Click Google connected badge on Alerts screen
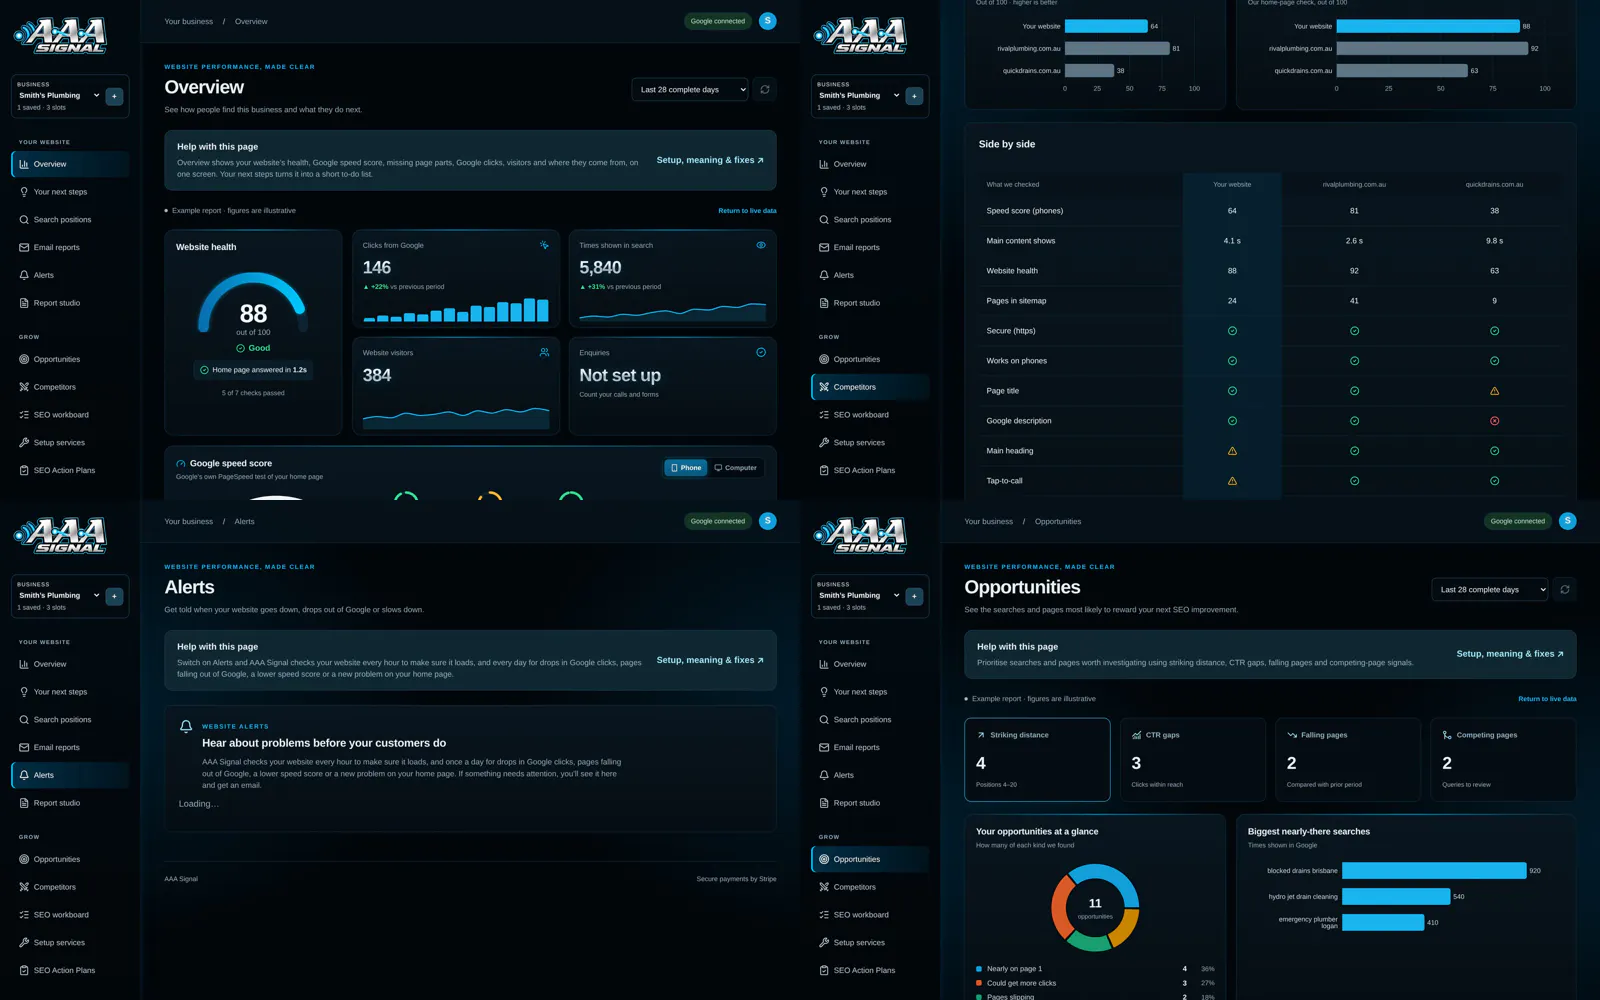The width and height of the screenshot is (1600, 1000). coord(718,521)
